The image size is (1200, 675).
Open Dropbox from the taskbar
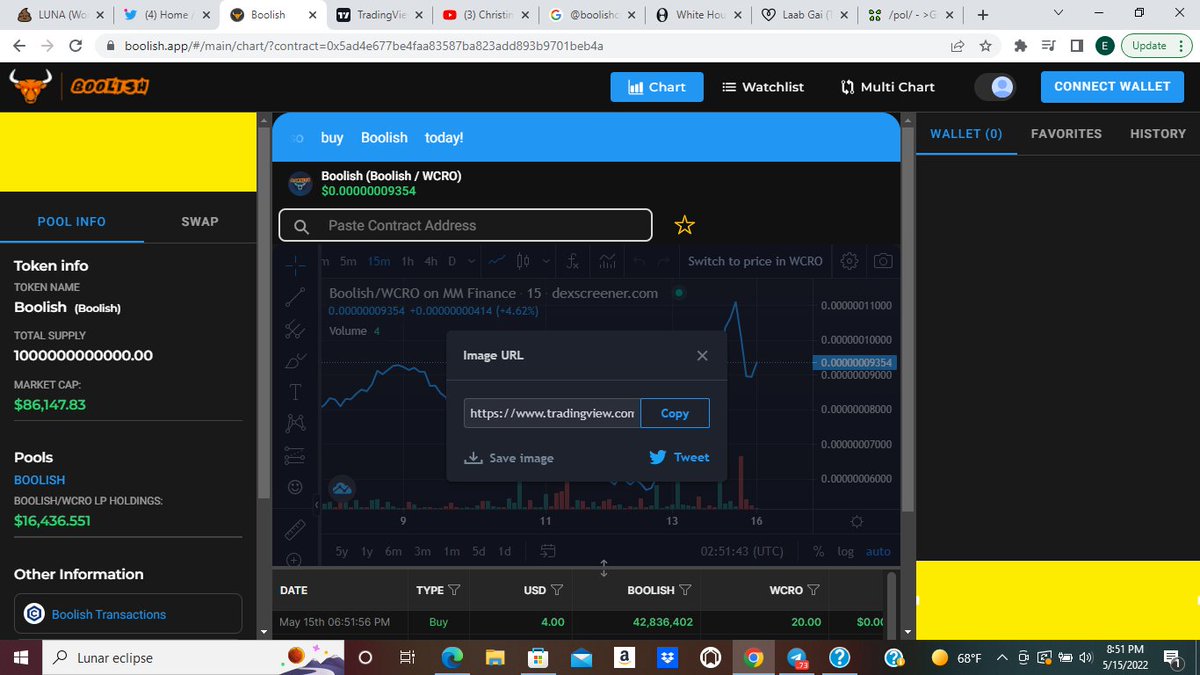coord(666,657)
